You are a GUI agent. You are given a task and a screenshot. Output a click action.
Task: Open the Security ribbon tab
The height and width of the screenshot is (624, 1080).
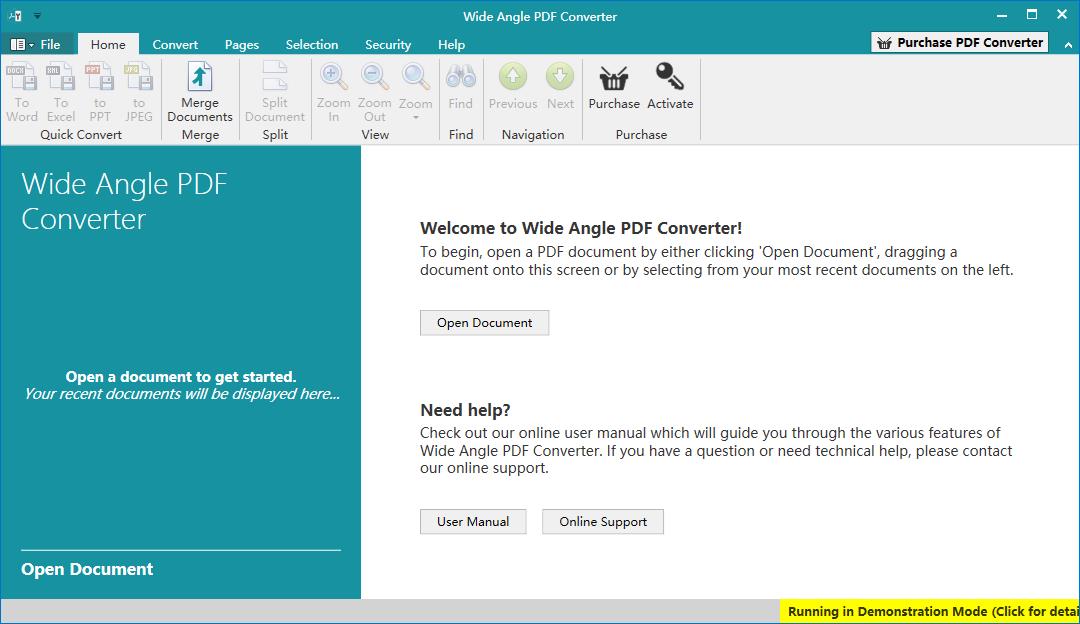tap(388, 44)
